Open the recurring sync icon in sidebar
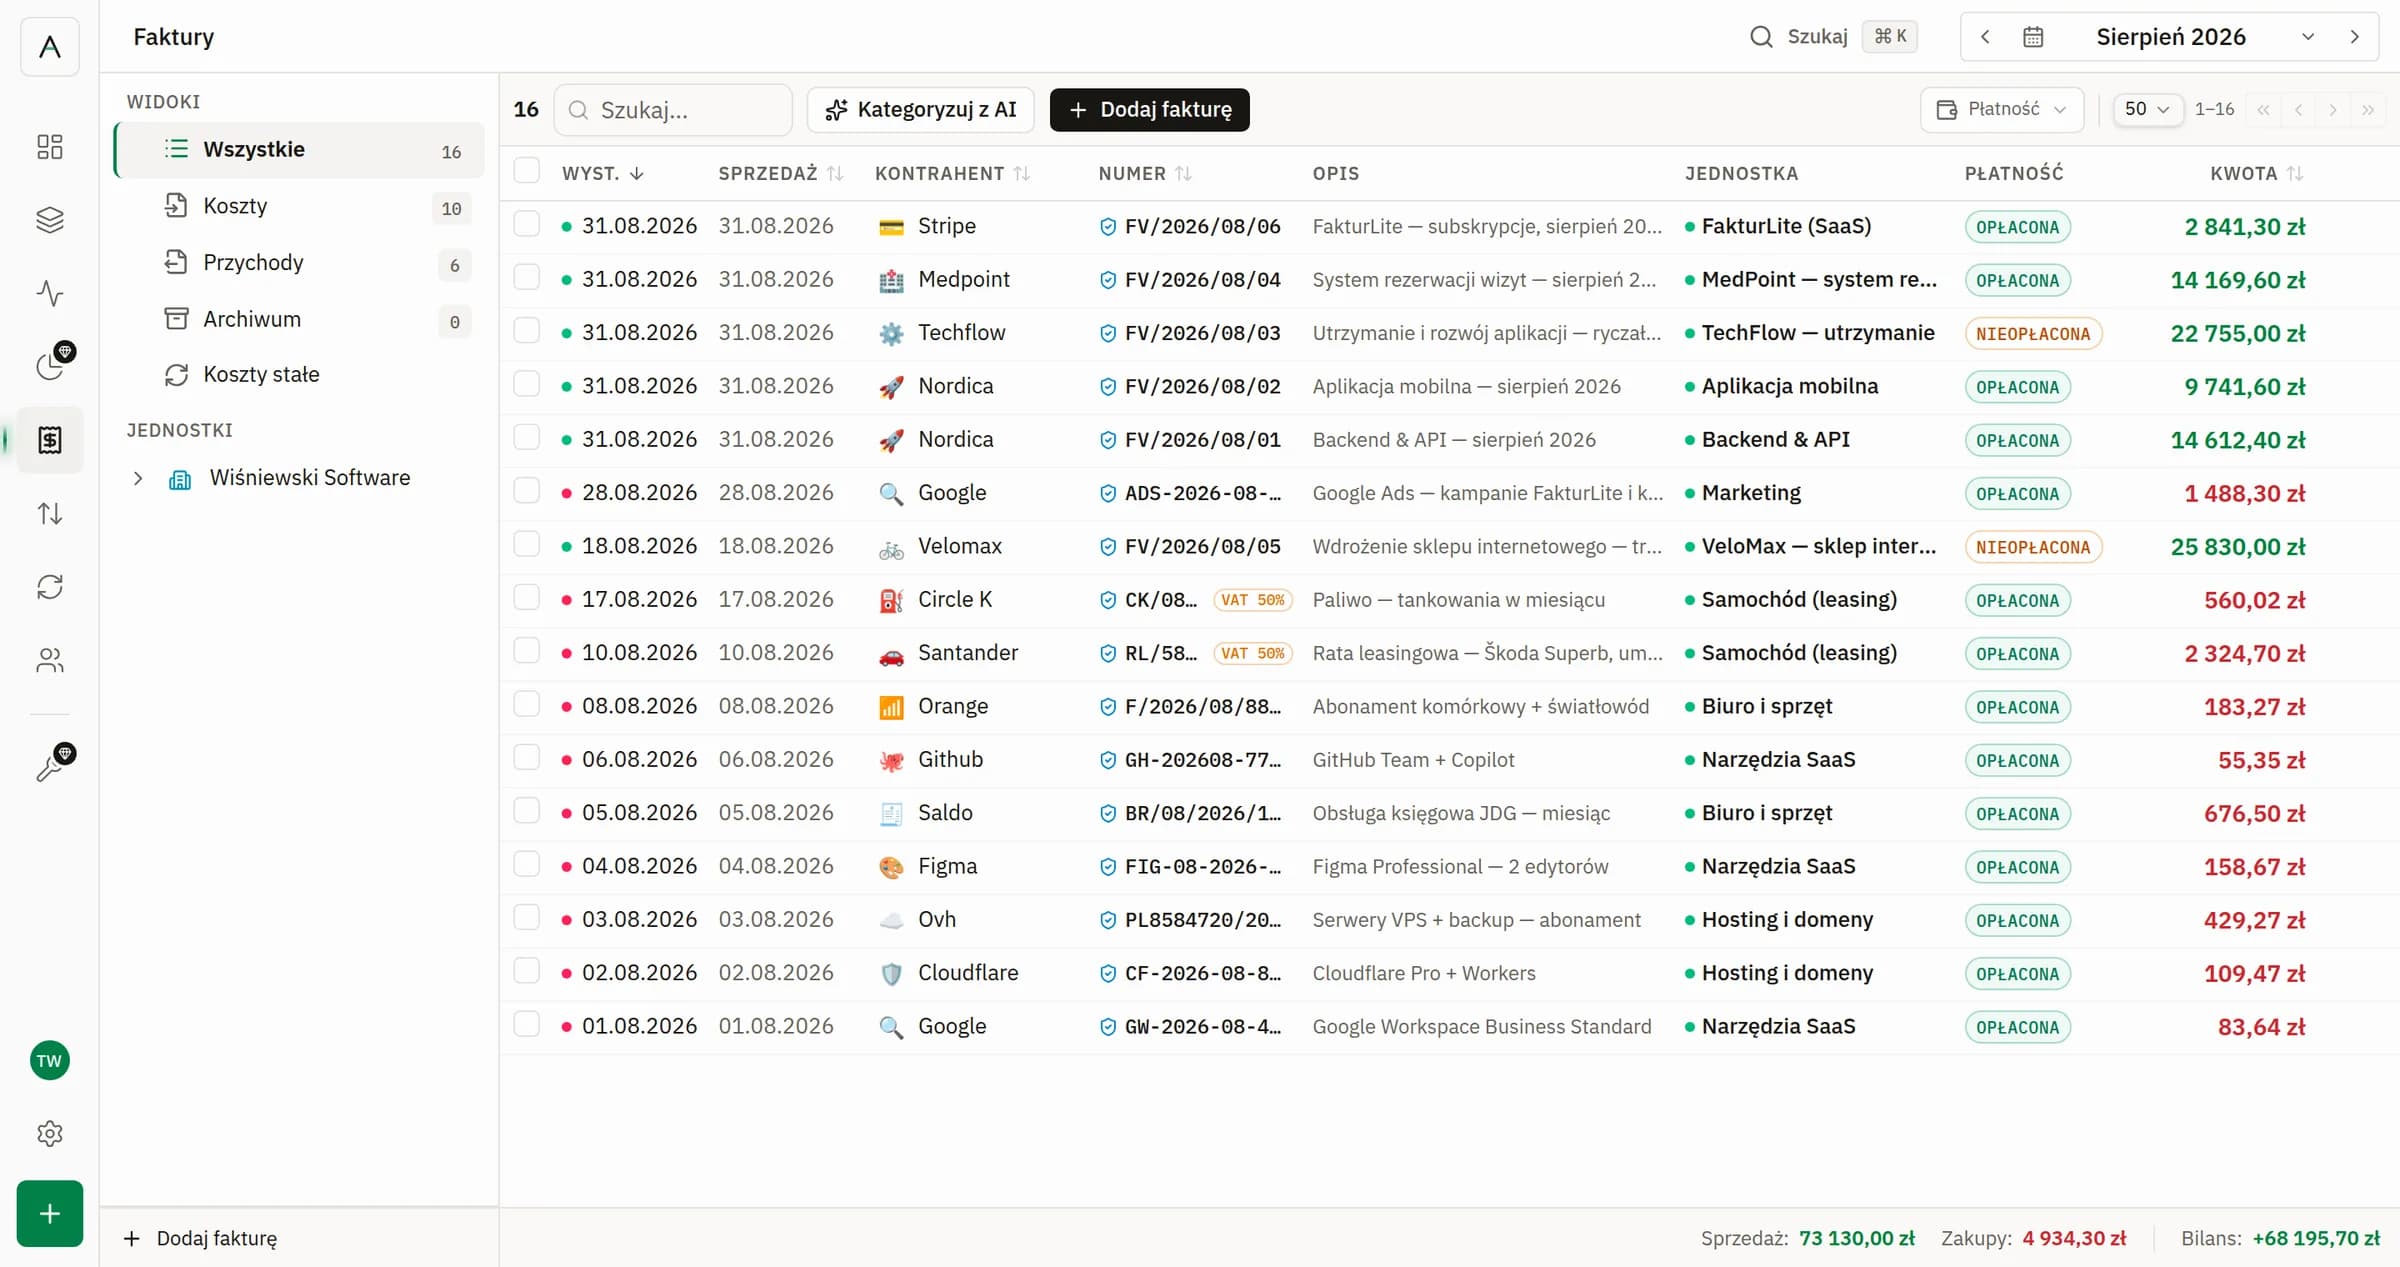Viewport: 2400px width, 1267px height. [49, 586]
